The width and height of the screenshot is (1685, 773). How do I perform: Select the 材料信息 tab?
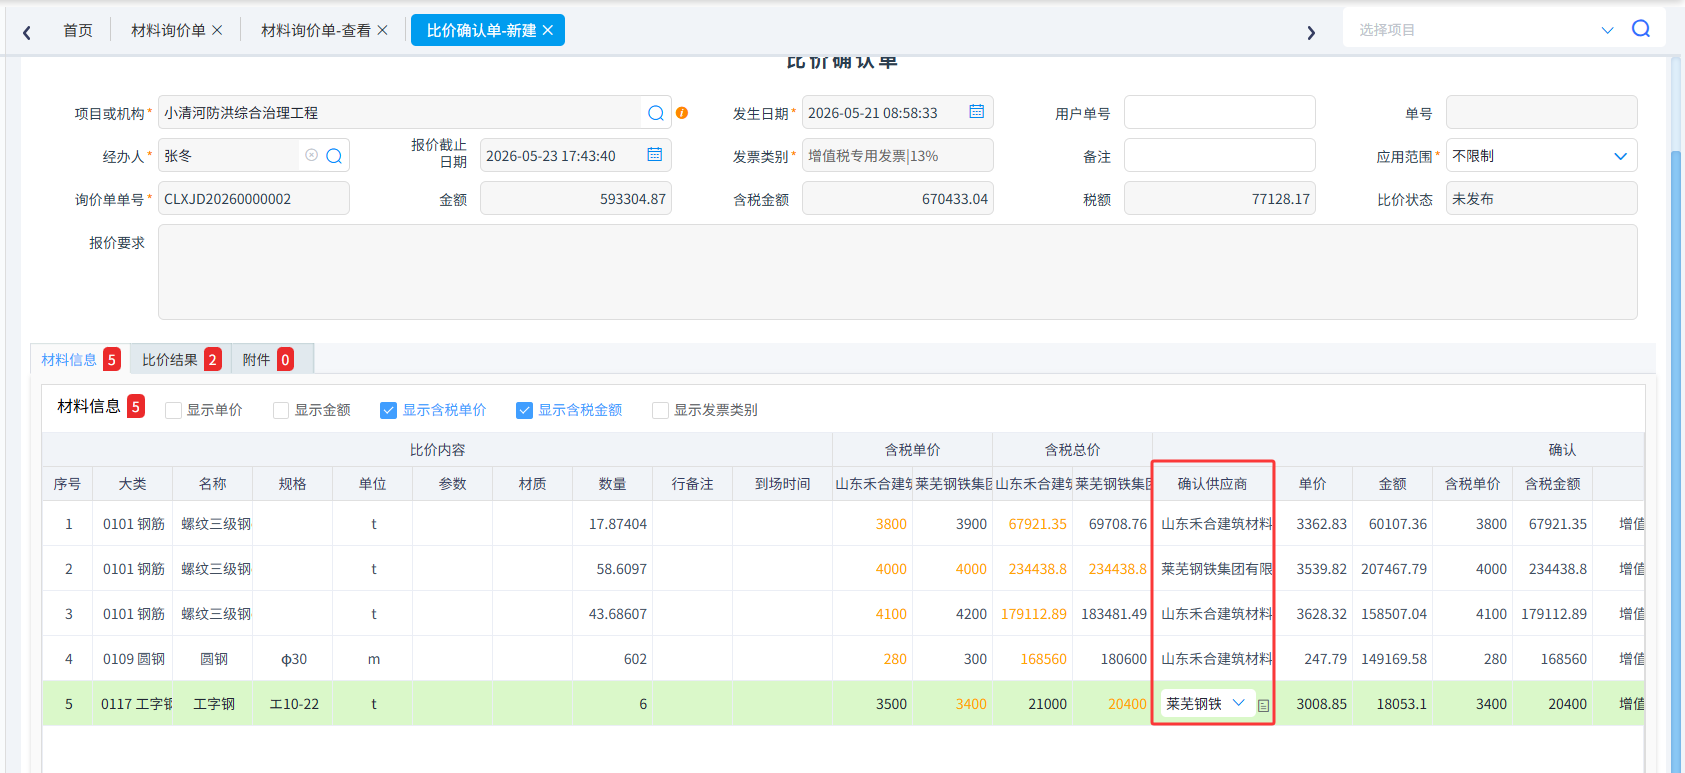(x=80, y=359)
